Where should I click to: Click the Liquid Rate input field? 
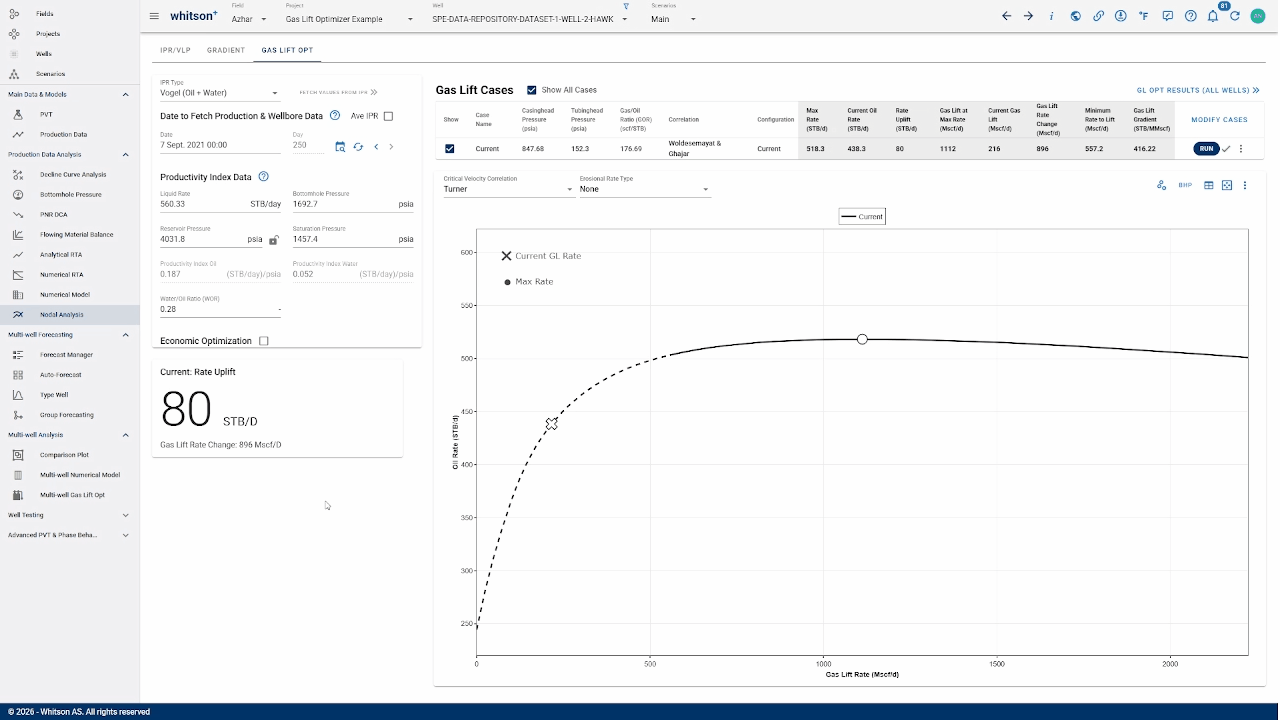tap(200, 204)
